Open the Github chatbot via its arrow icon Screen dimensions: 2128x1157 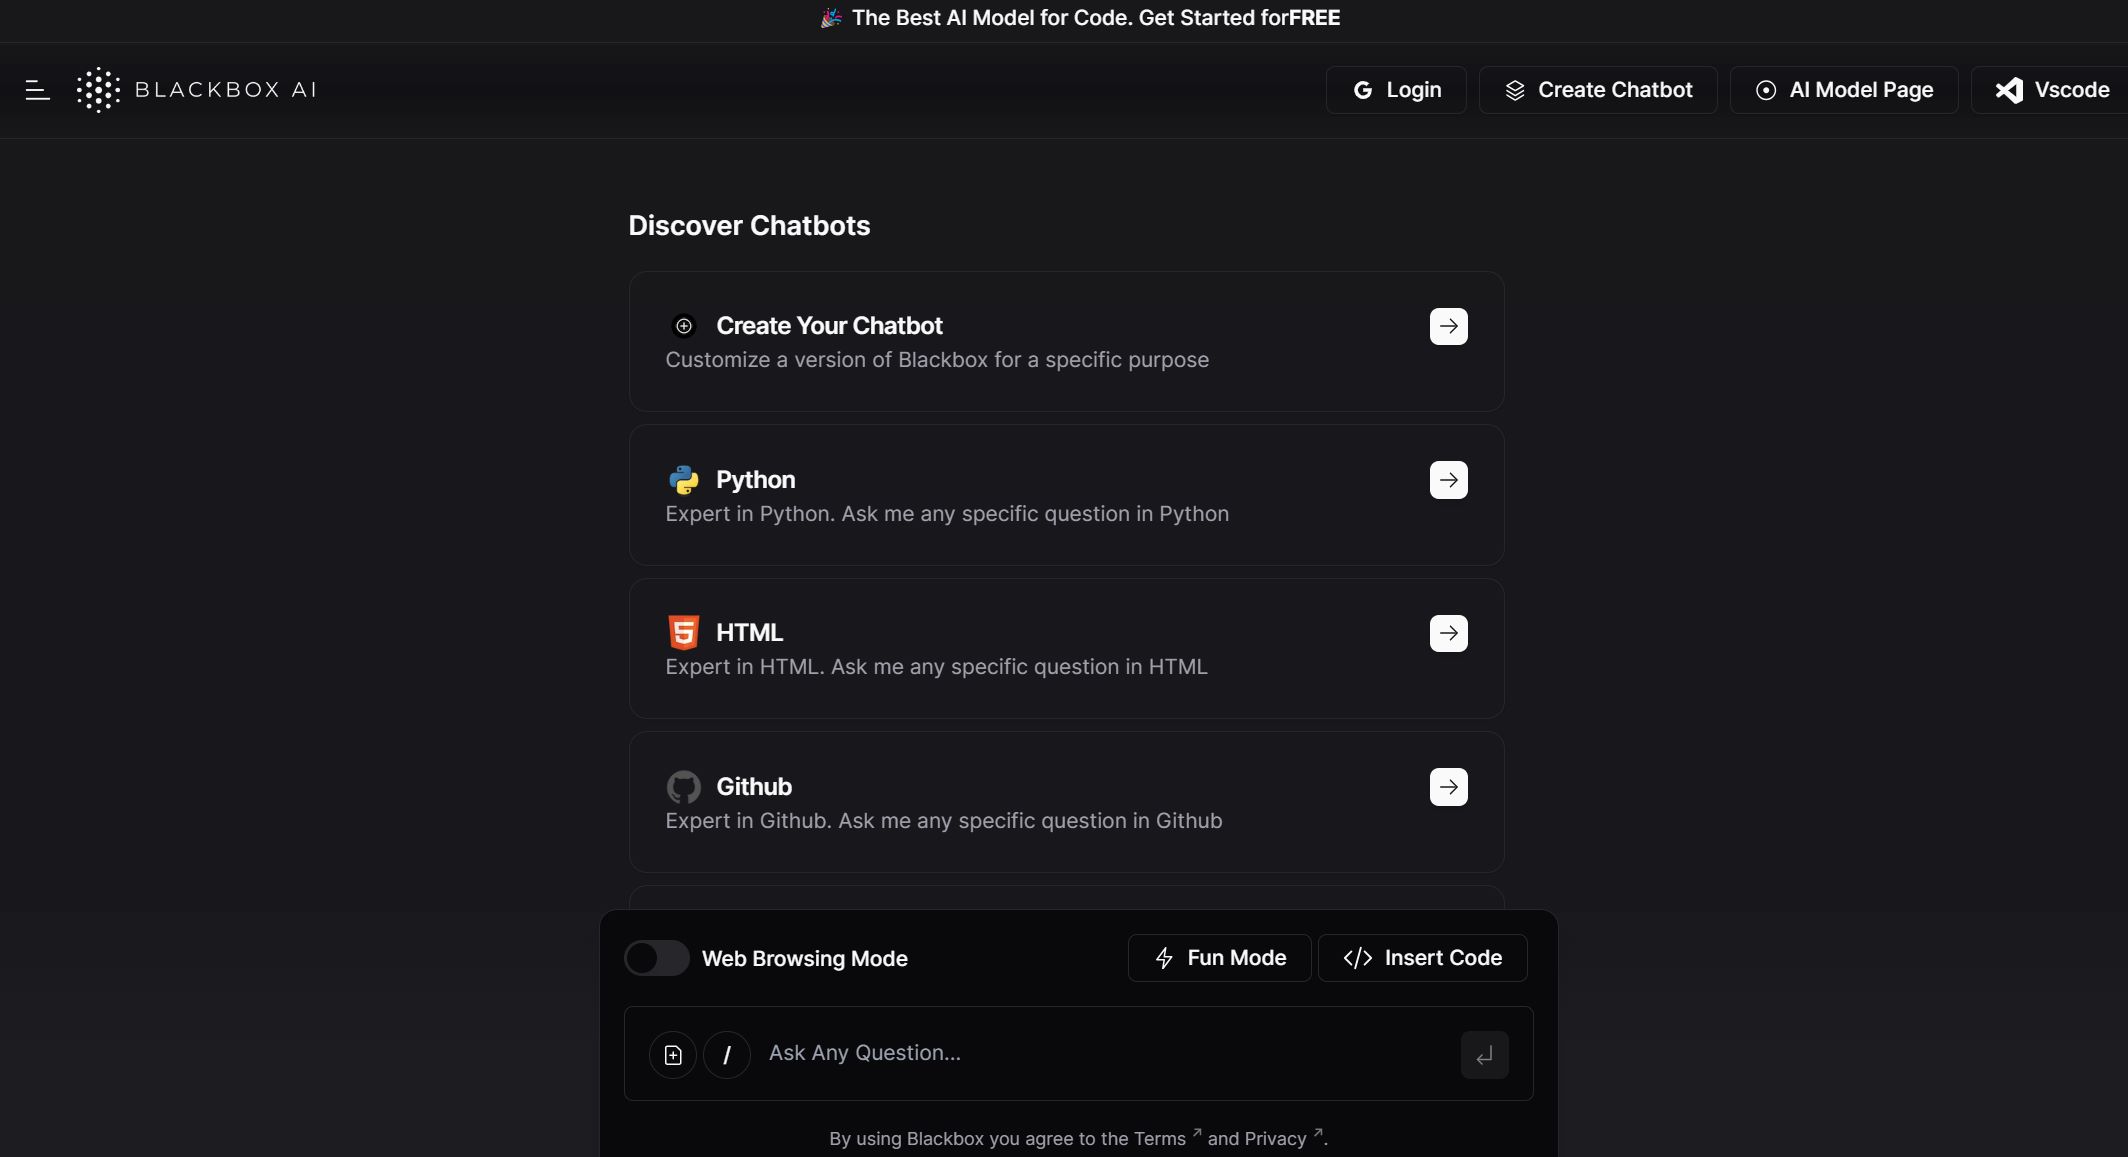pos(1448,787)
